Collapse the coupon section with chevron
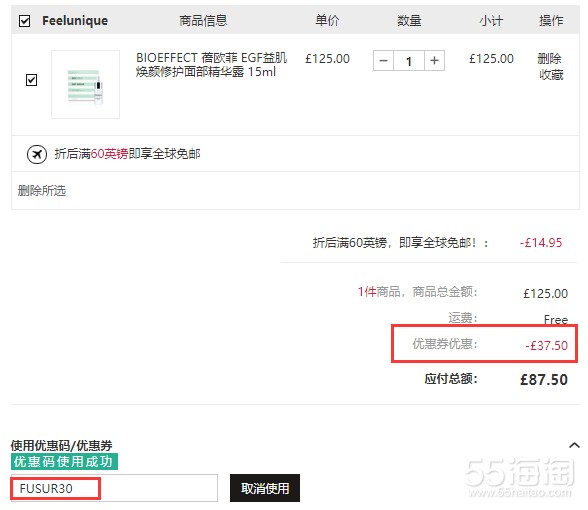Screen dimensions: 588x510 (x=574, y=445)
